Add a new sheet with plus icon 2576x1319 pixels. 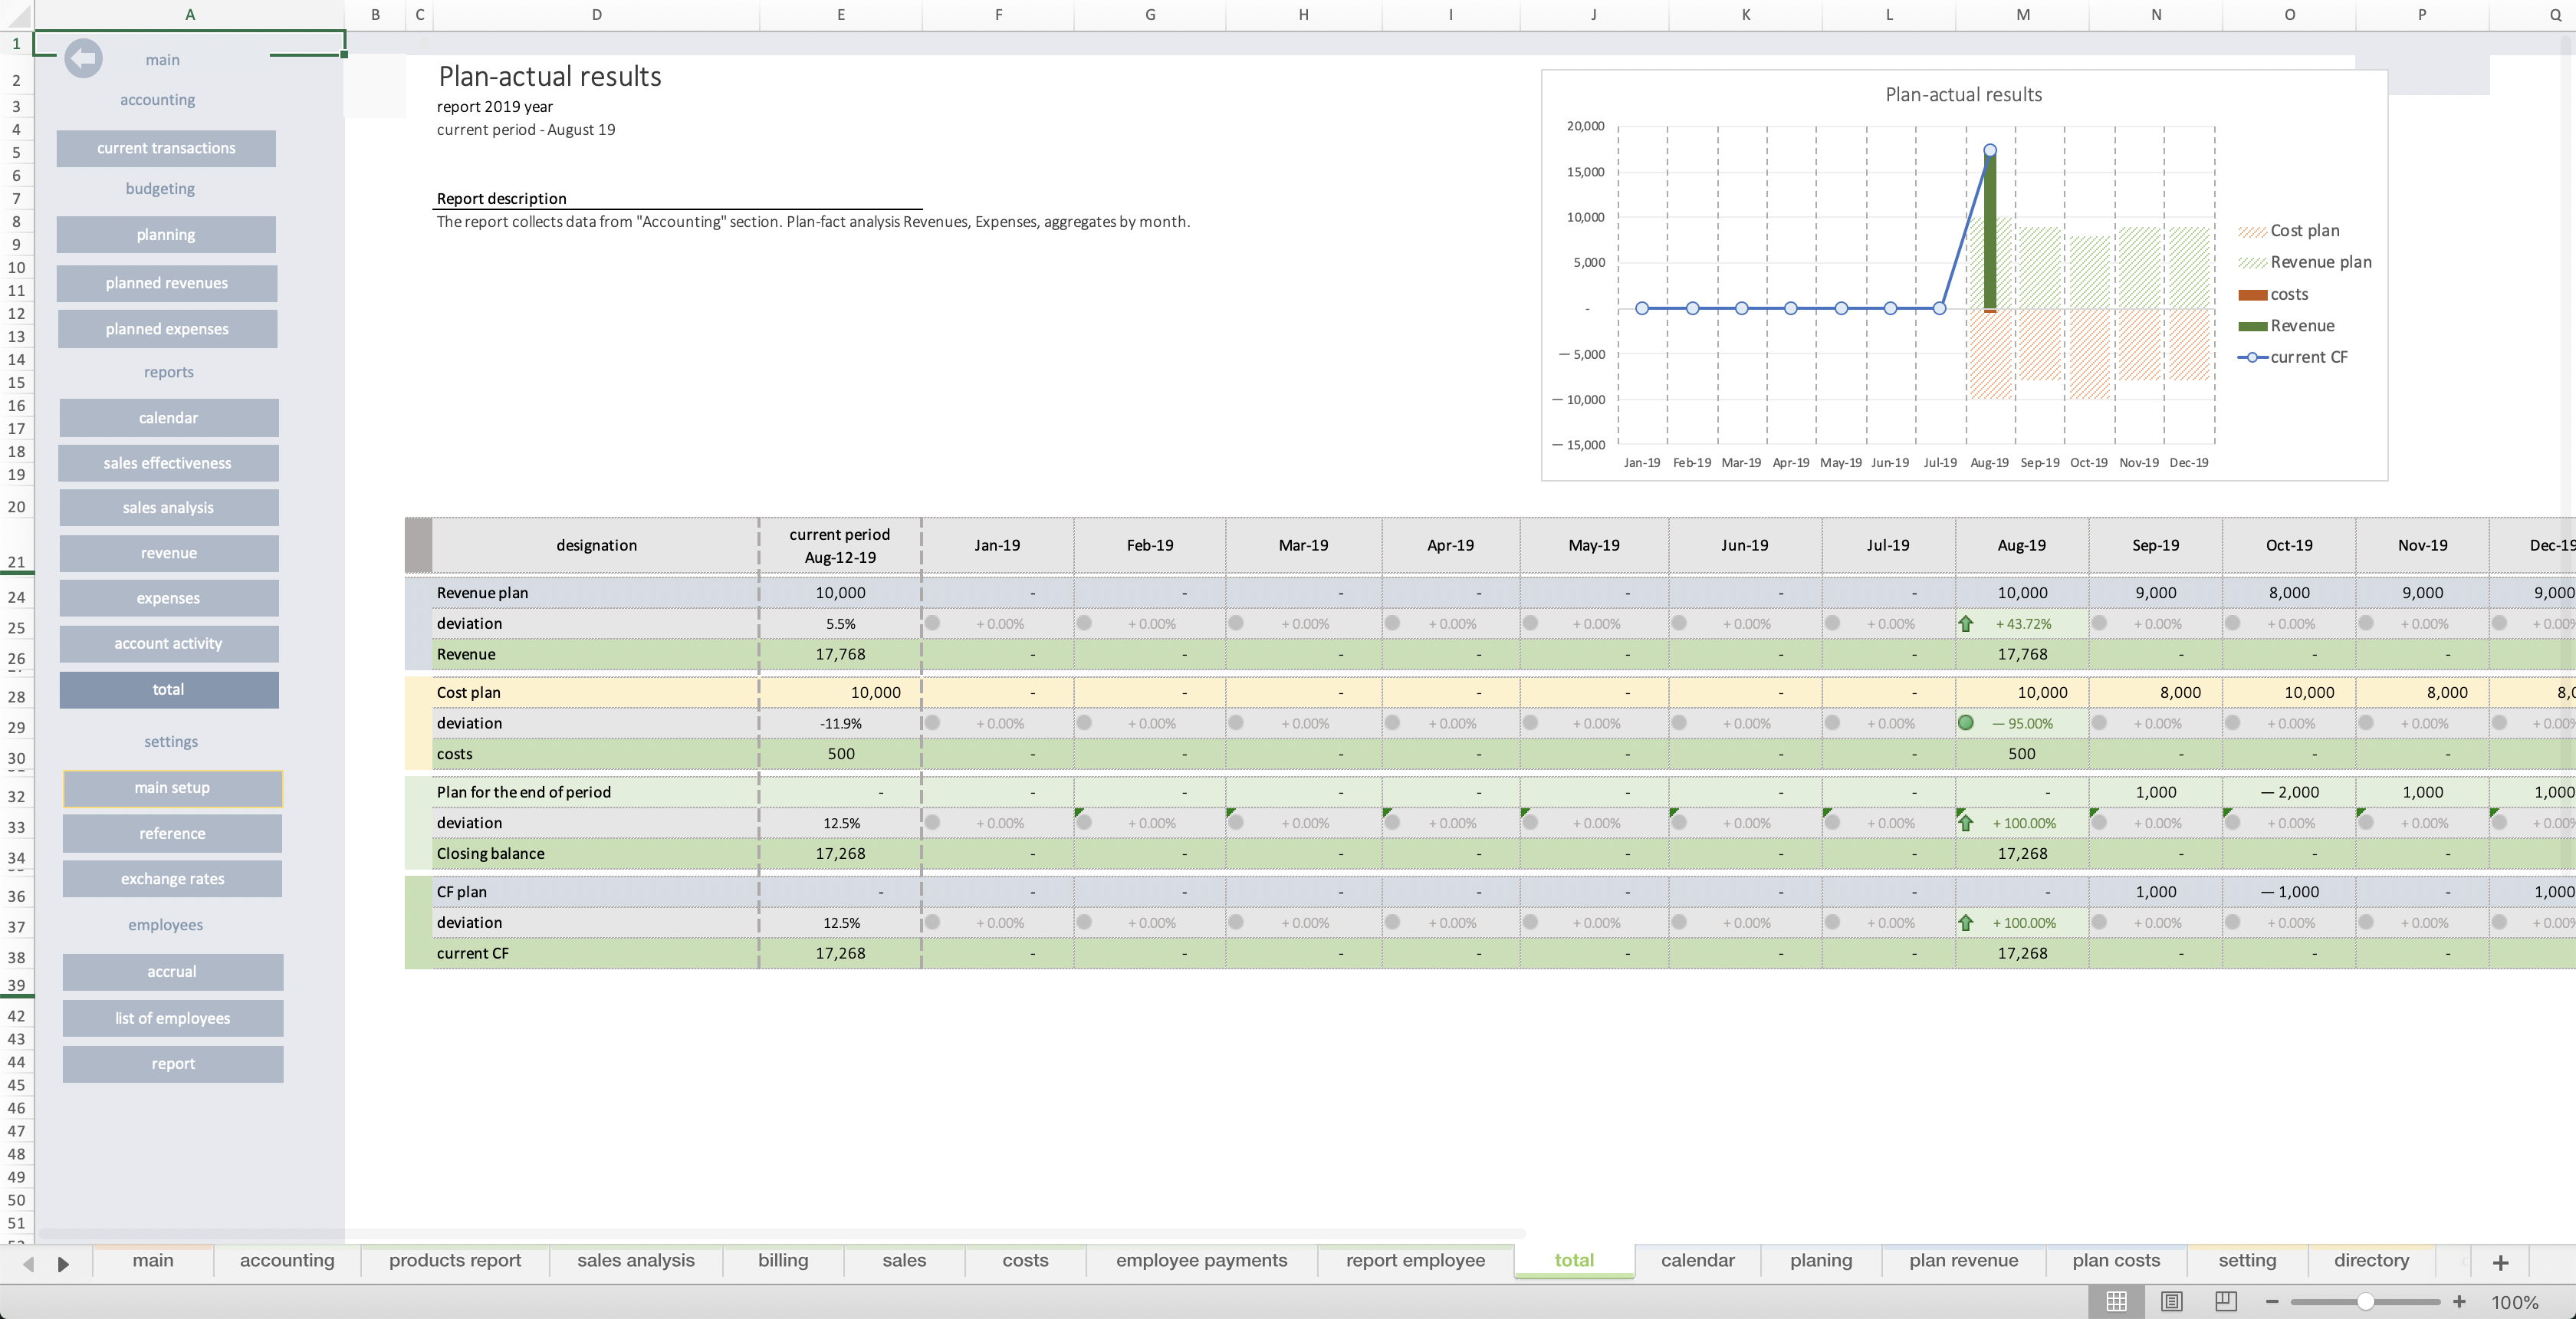[x=2500, y=1262]
